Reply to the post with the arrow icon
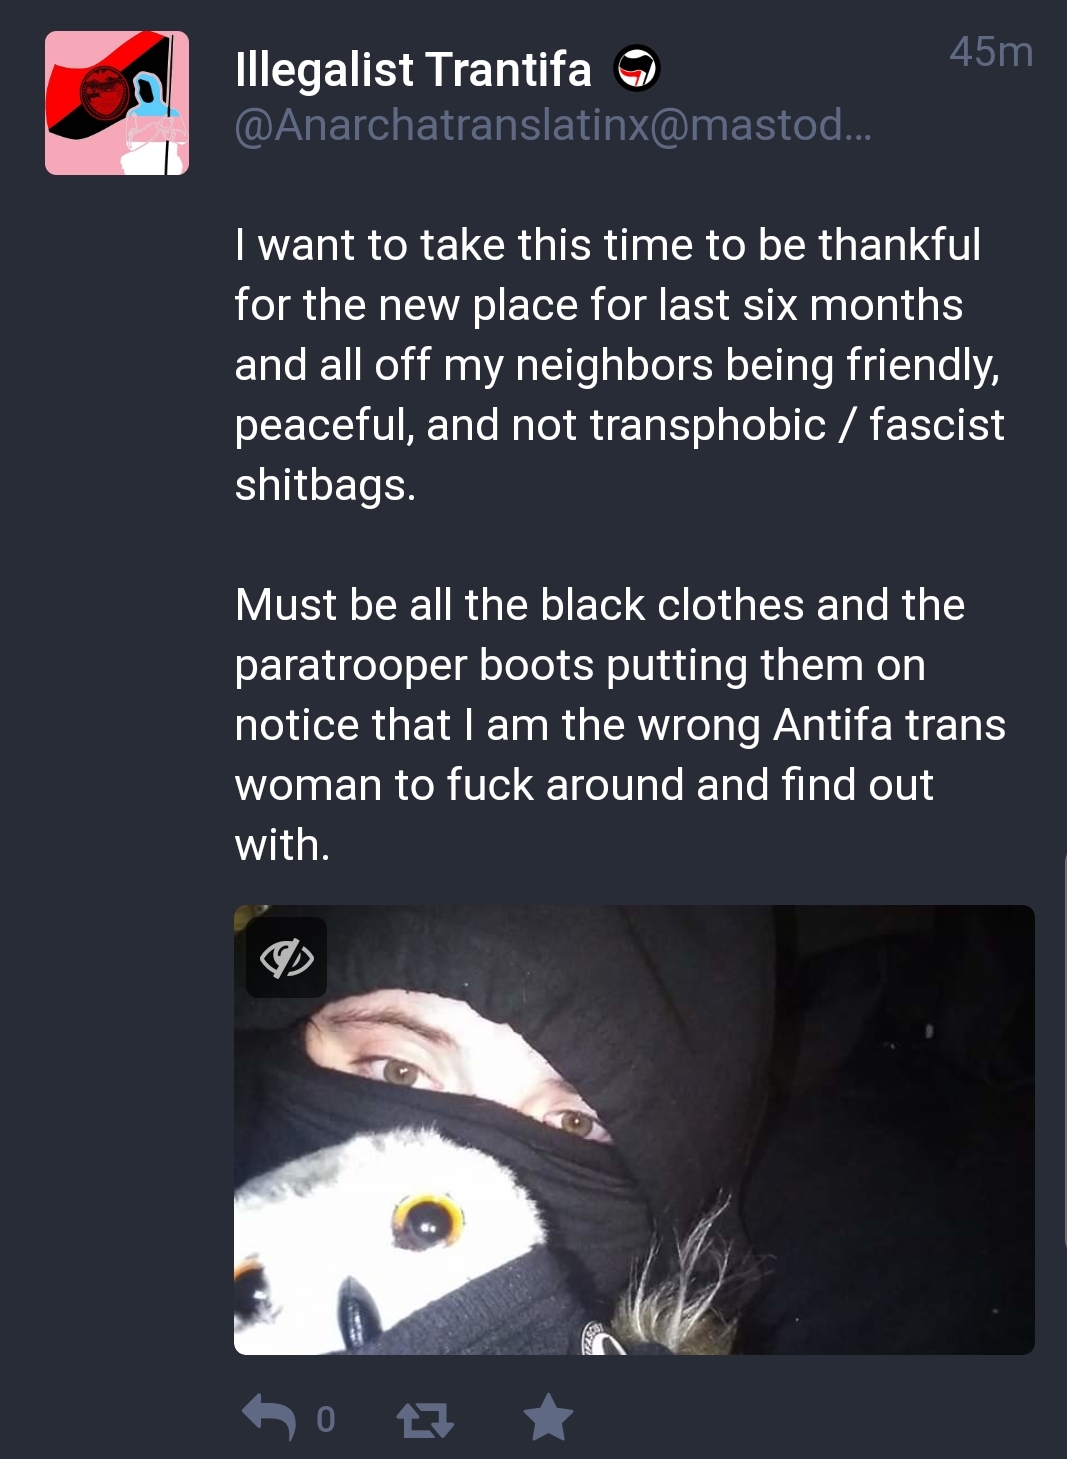 [269, 1416]
